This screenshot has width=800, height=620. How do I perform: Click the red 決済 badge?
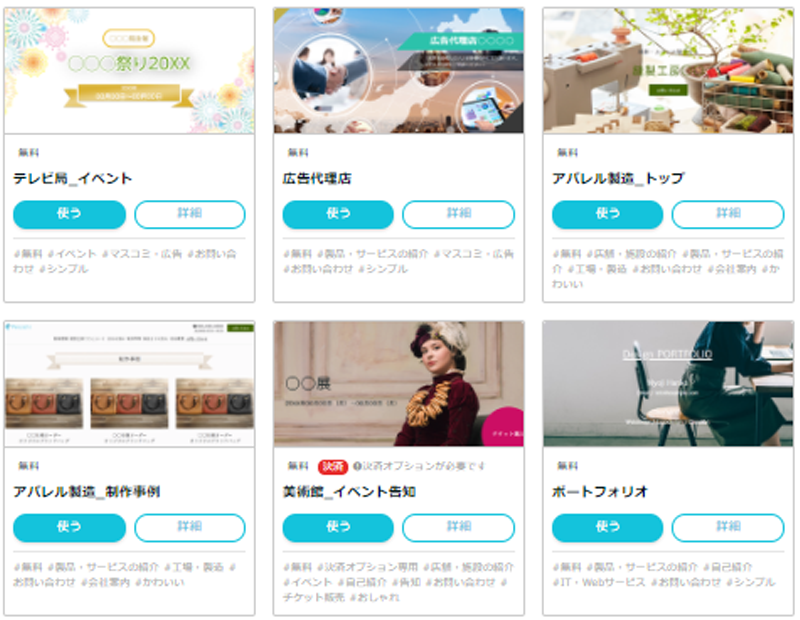[333, 466]
